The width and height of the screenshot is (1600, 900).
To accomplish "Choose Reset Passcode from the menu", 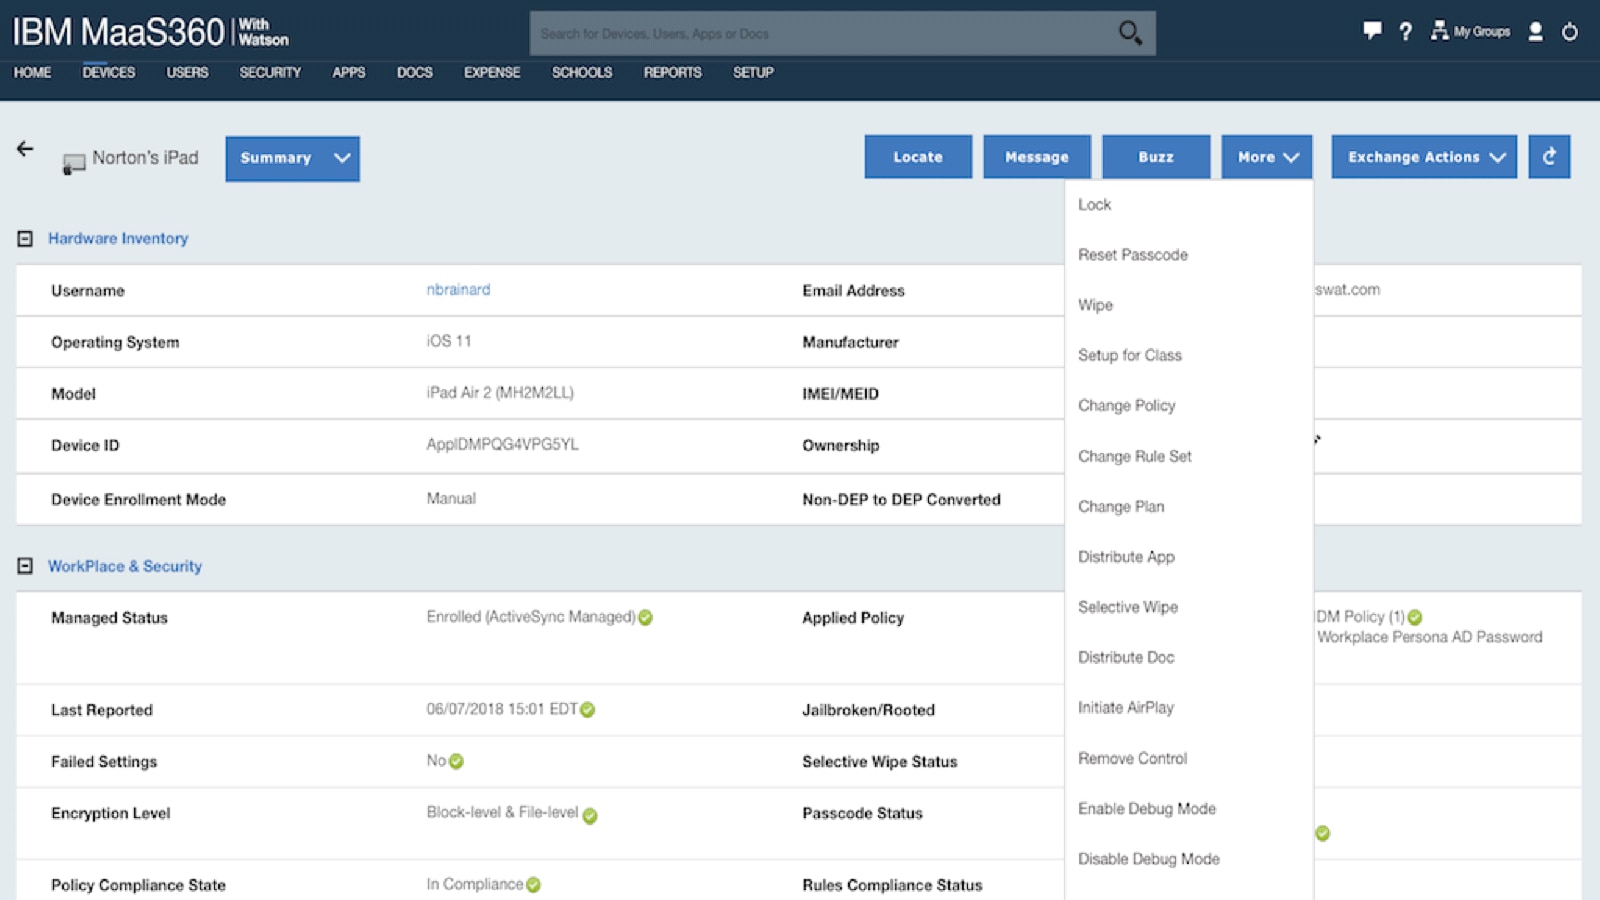I will (x=1133, y=255).
